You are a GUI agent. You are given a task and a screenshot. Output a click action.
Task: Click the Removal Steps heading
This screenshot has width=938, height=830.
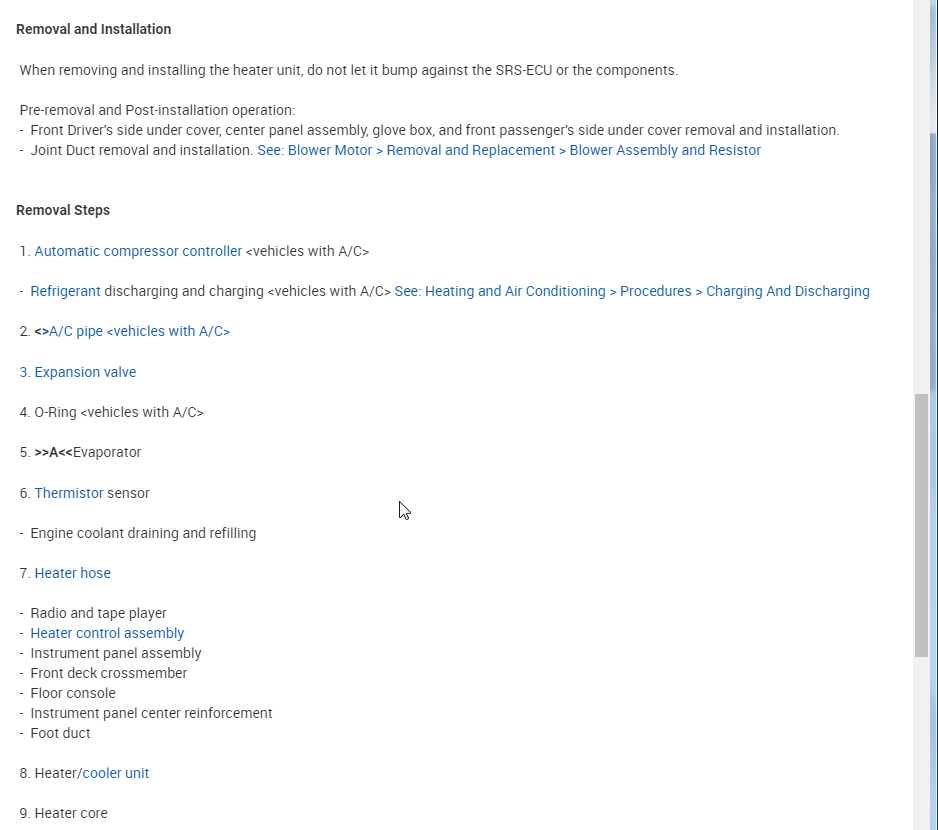click(x=63, y=210)
